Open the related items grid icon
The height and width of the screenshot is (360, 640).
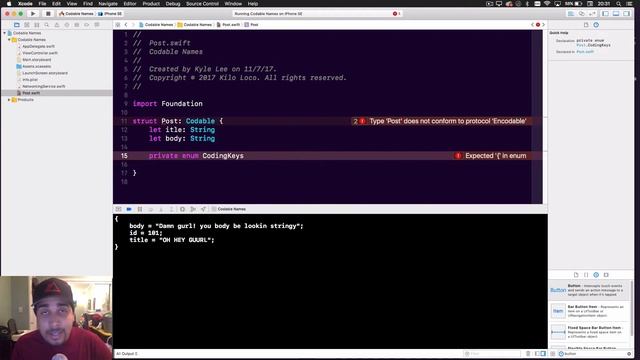(118, 25)
